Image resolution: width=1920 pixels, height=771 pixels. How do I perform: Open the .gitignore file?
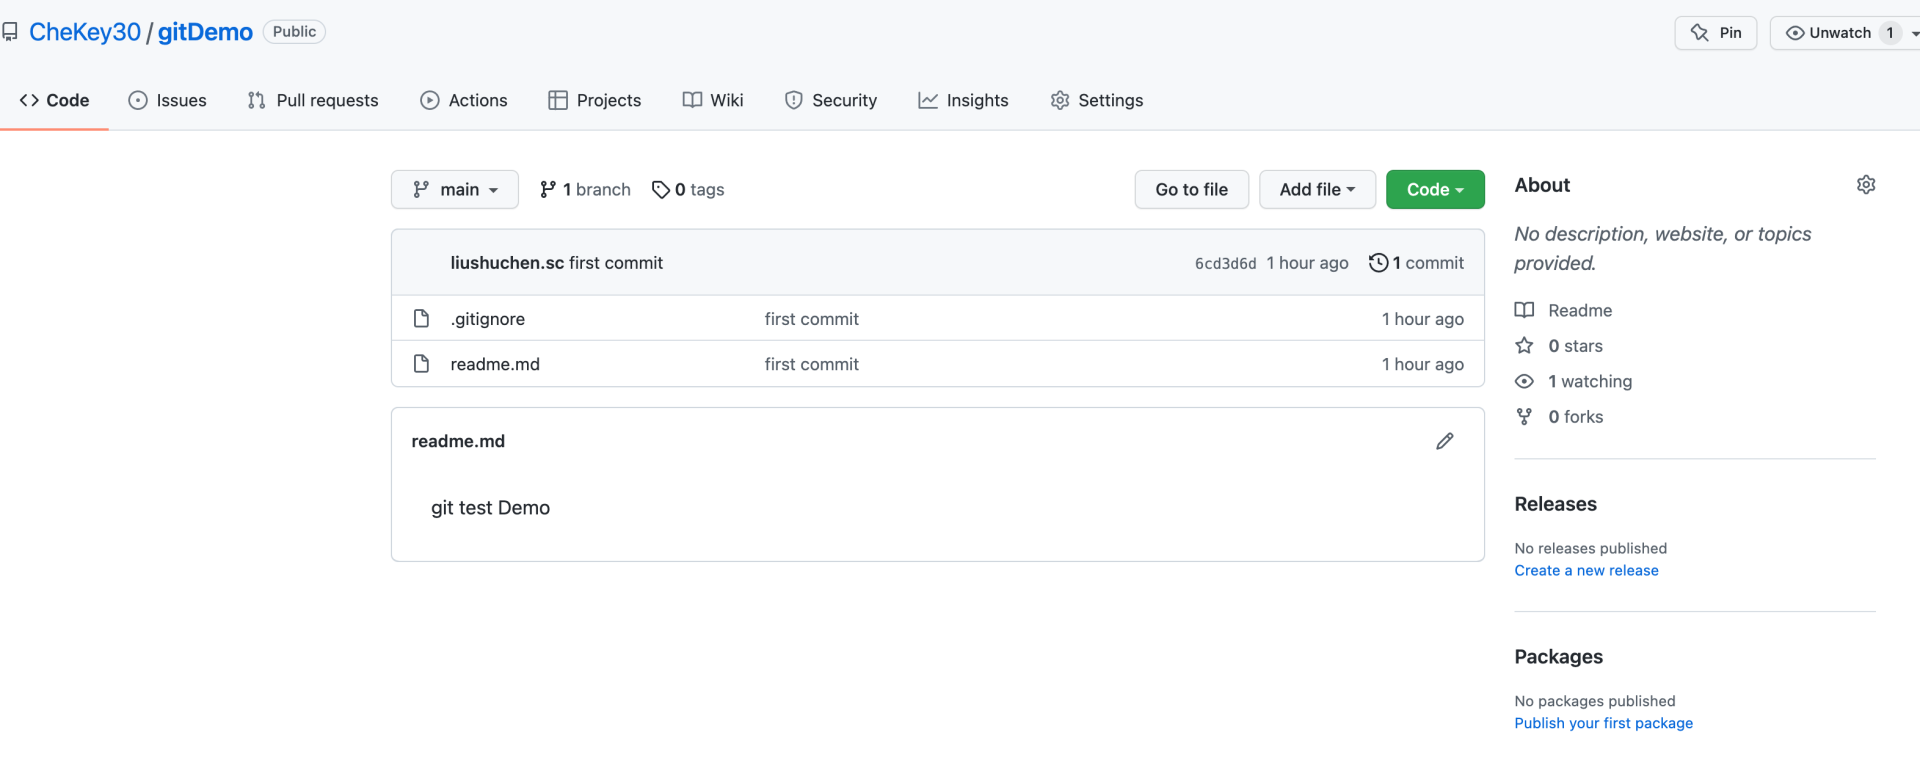point(487,319)
